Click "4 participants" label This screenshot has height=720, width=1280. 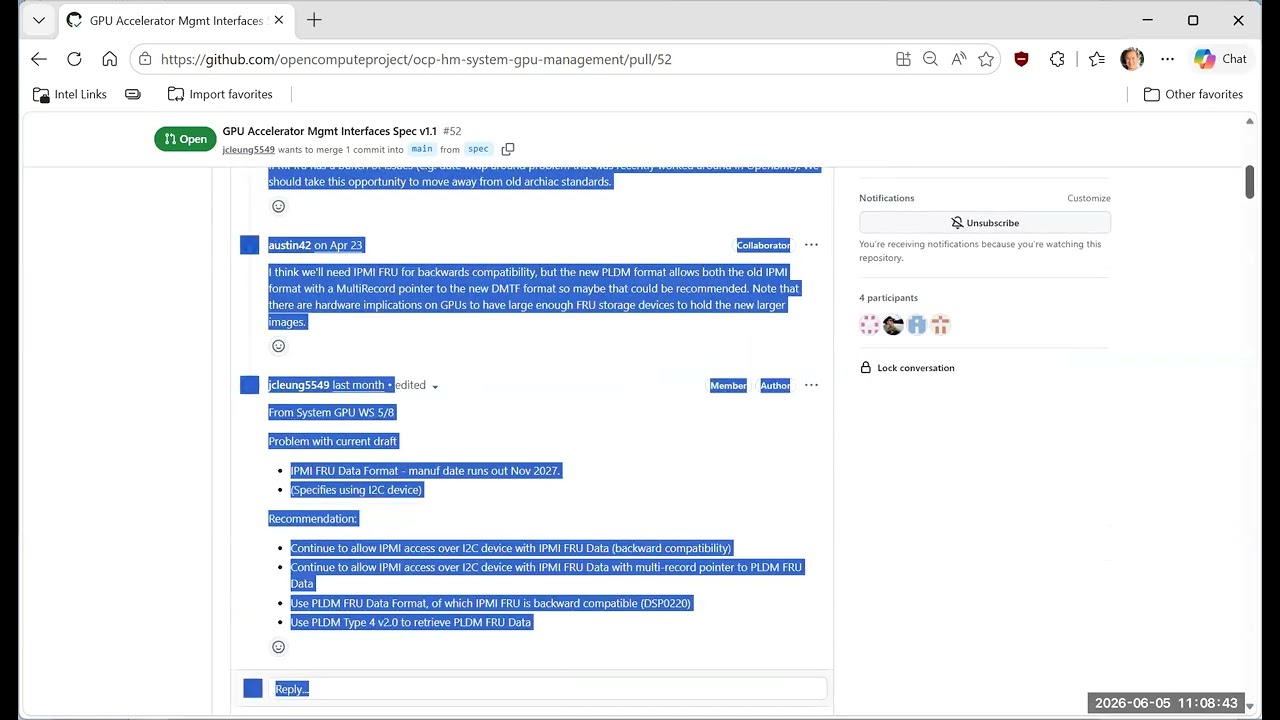pyautogui.click(x=888, y=298)
